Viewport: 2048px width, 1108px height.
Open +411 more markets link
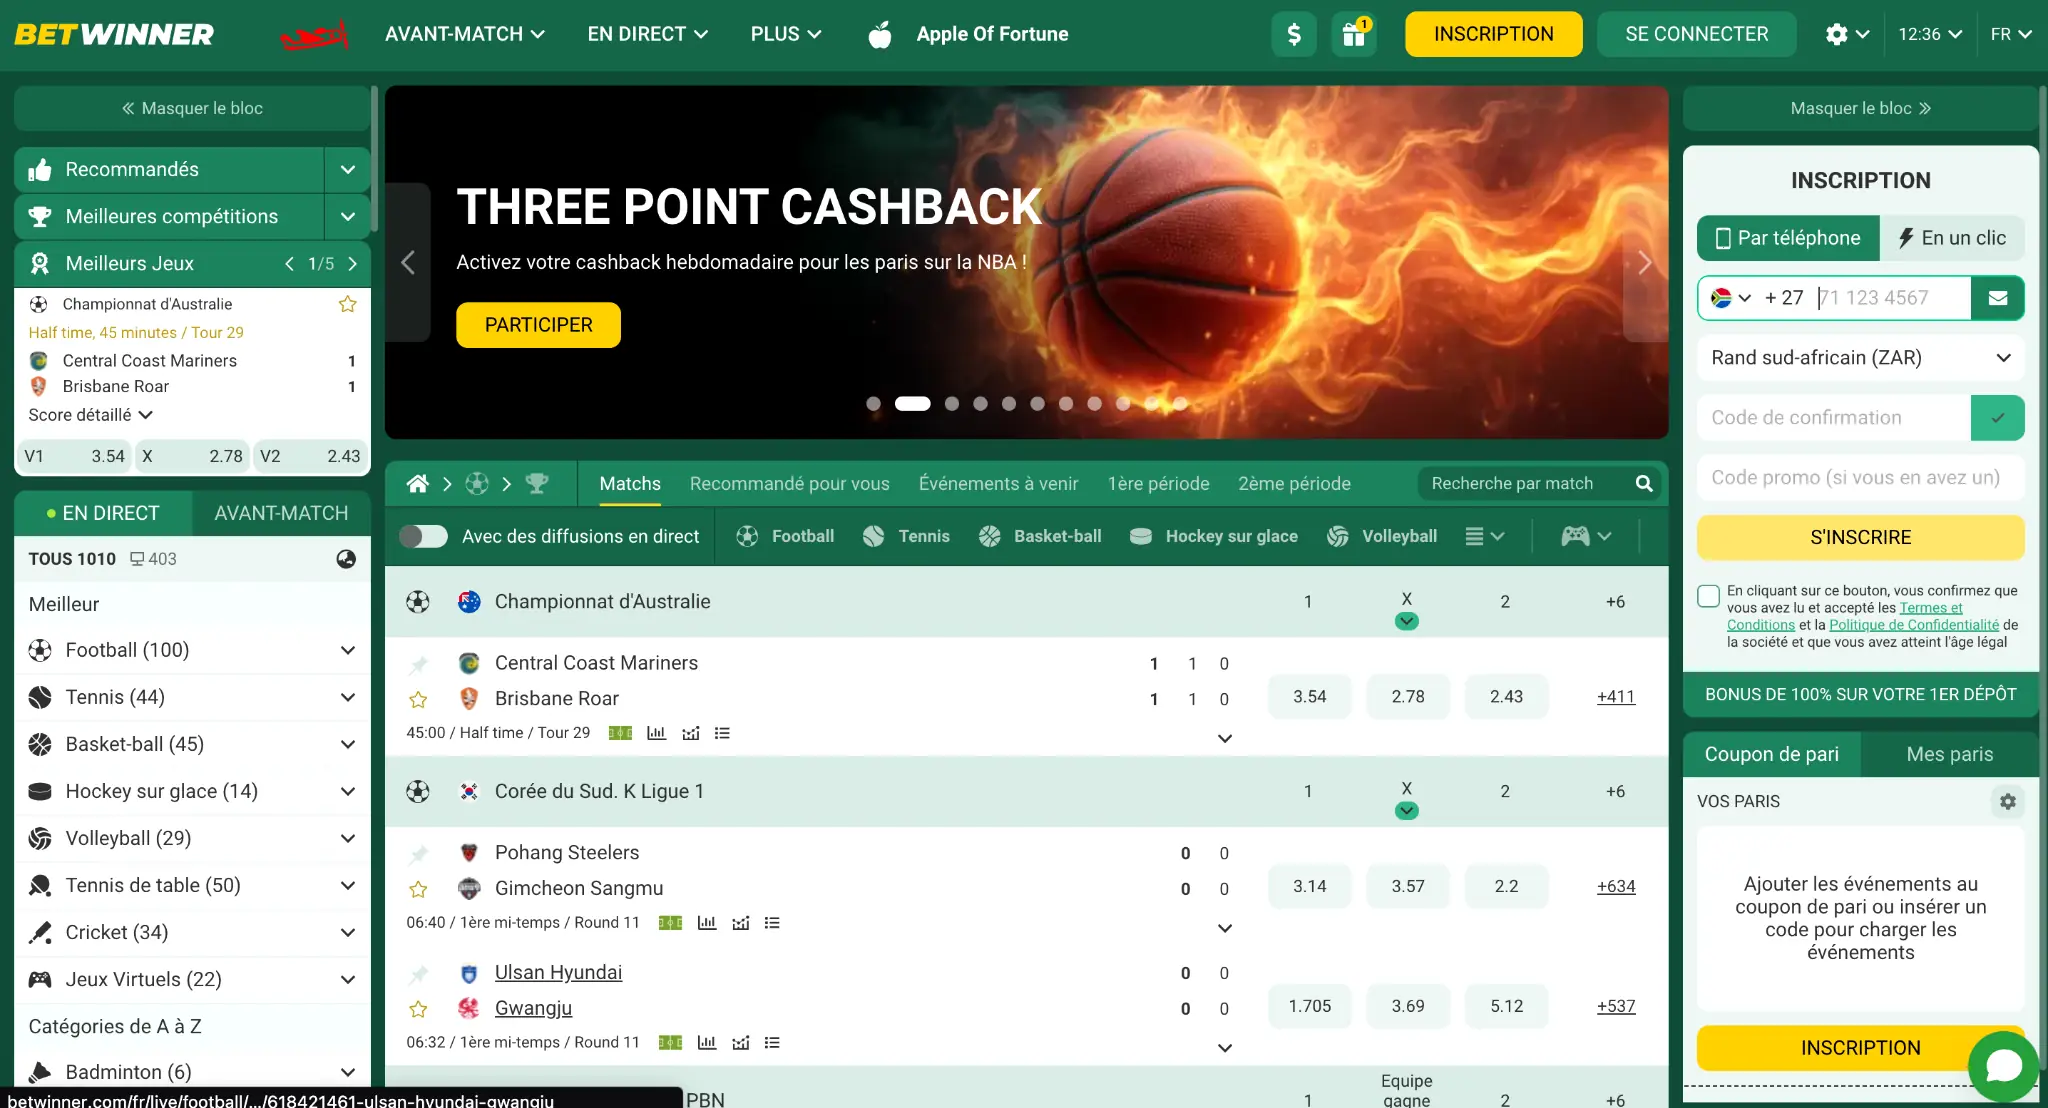pyautogui.click(x=1615, y=697)
